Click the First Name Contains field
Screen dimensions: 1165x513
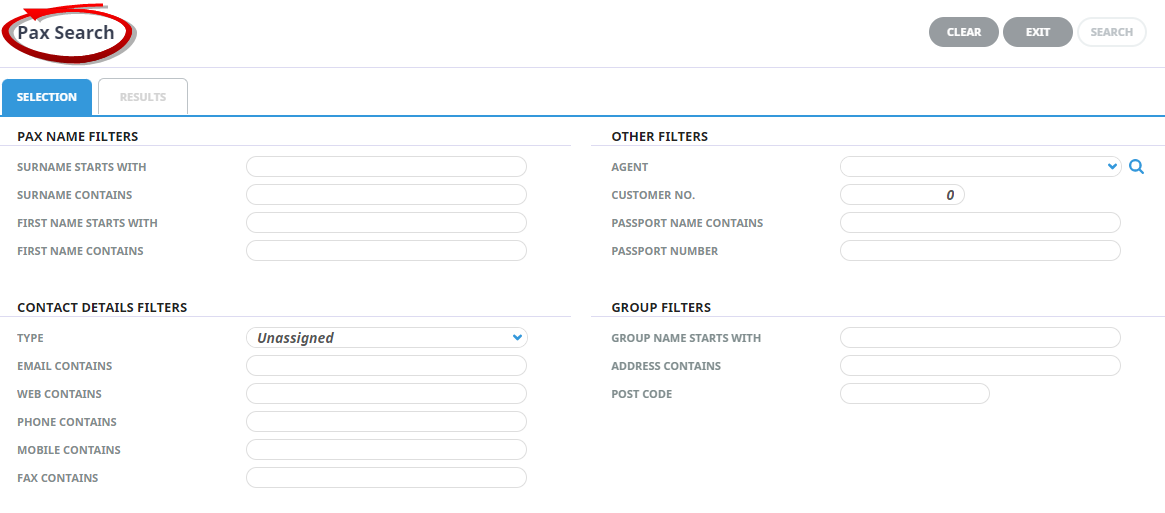point(386,251)
